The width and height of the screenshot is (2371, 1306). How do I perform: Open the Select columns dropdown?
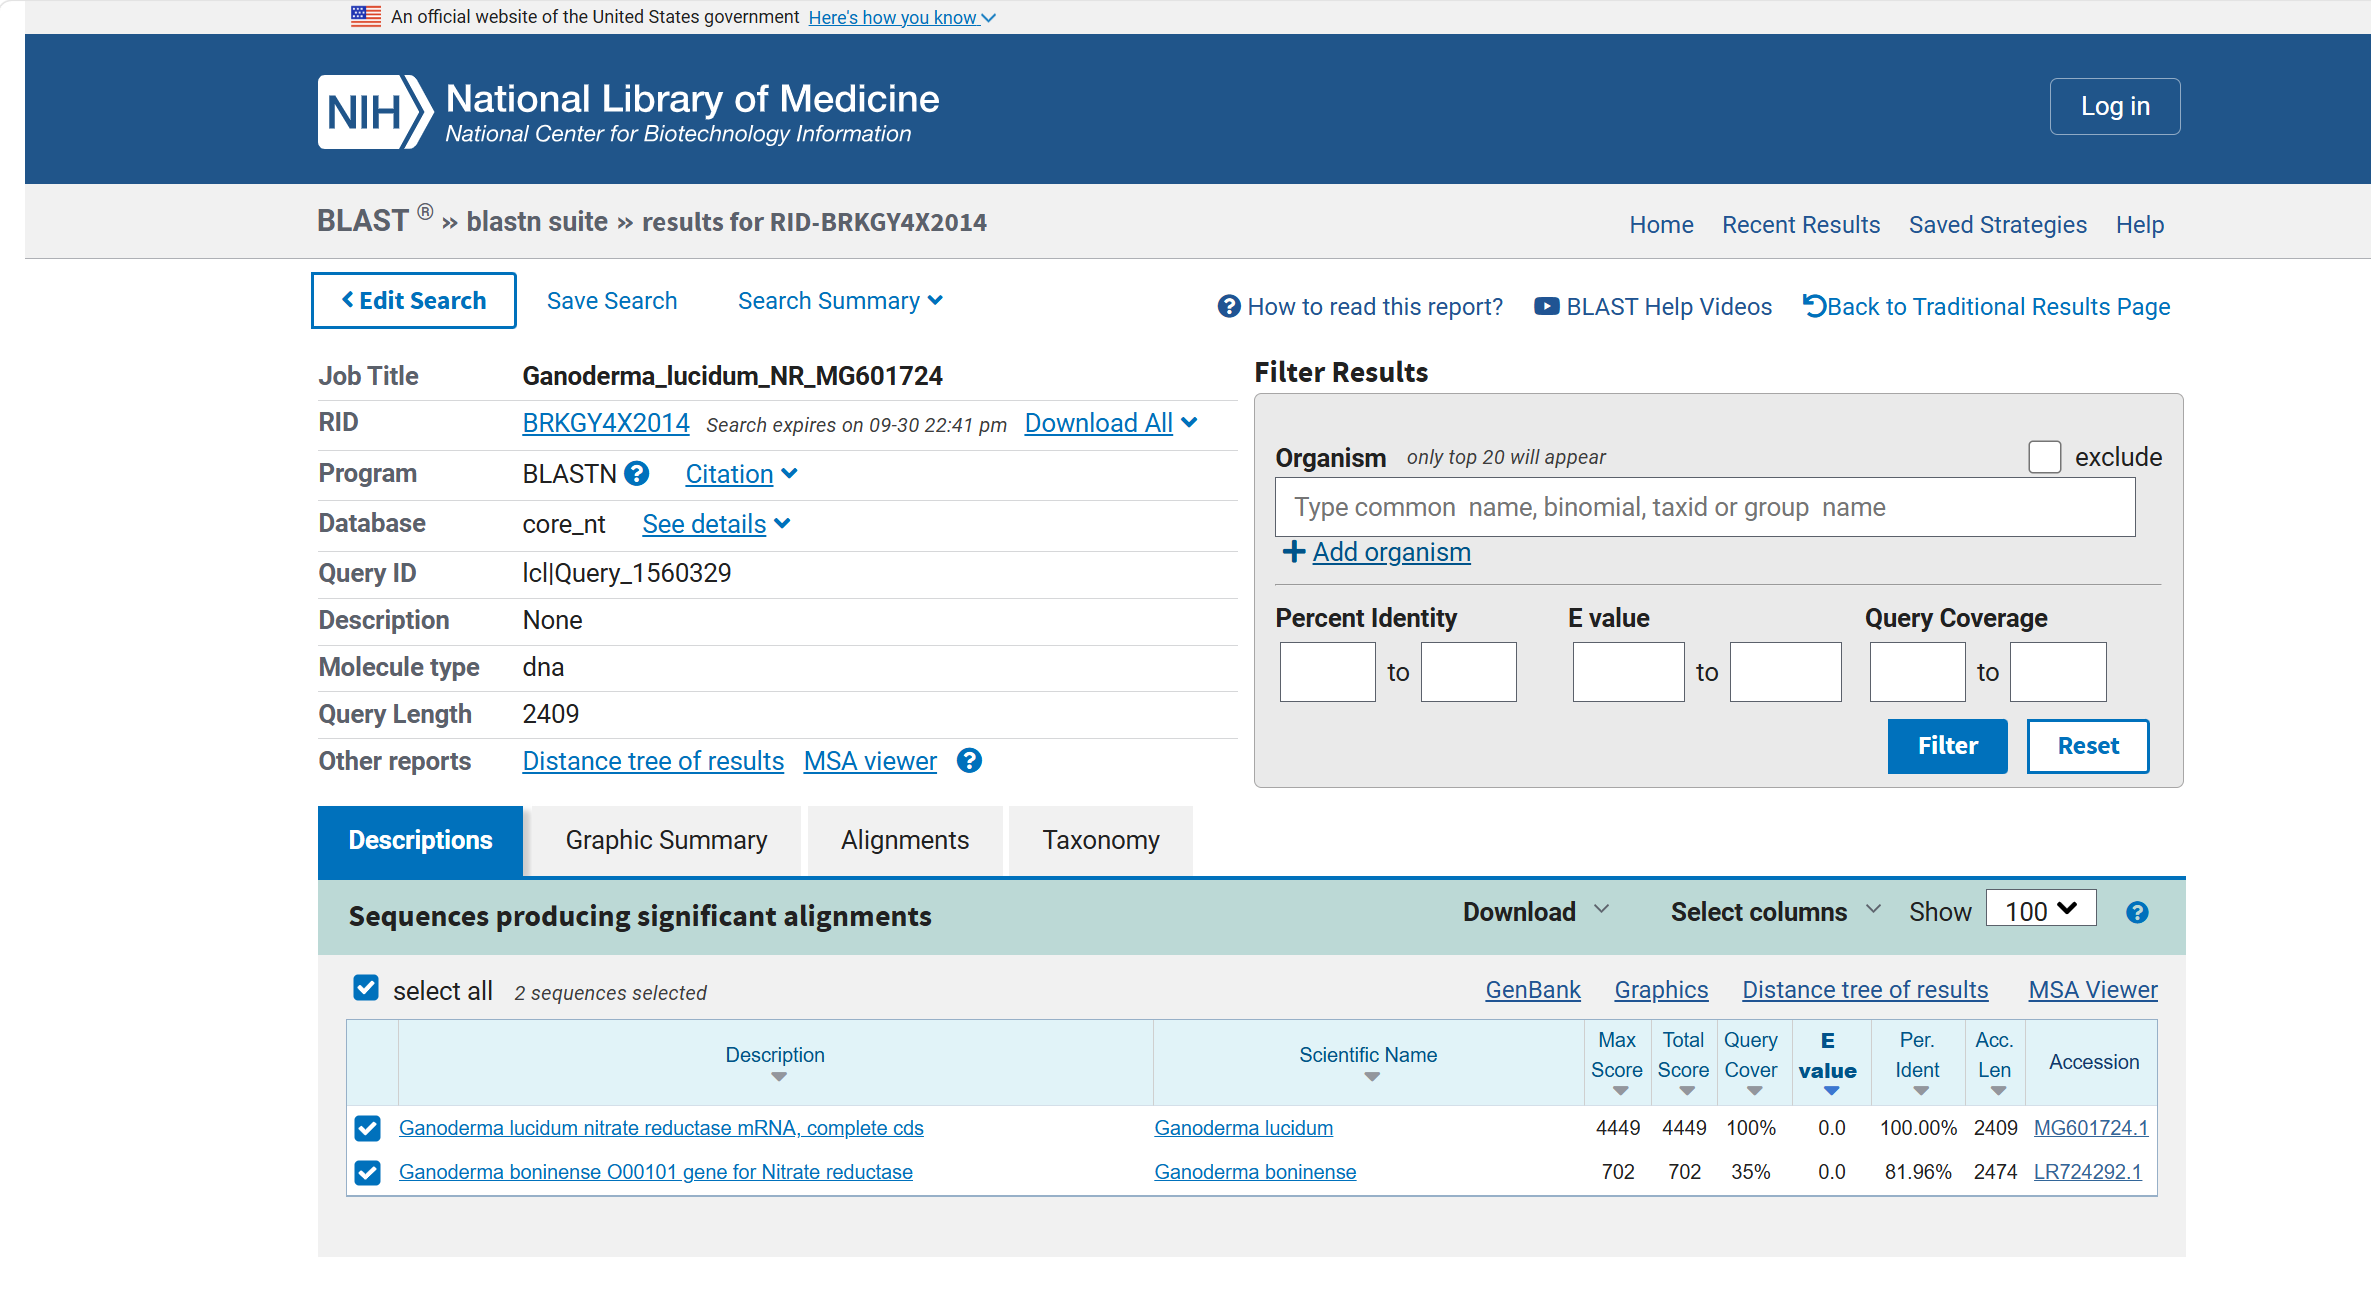[x=1776, y=912]
